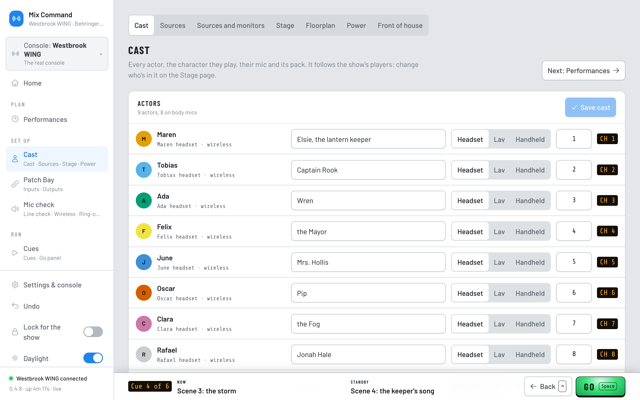Image resolution: width=640 pixels, height=400 pixels.
Task: Turn off the Daylight switch
Action: click(x=93, y=358)
